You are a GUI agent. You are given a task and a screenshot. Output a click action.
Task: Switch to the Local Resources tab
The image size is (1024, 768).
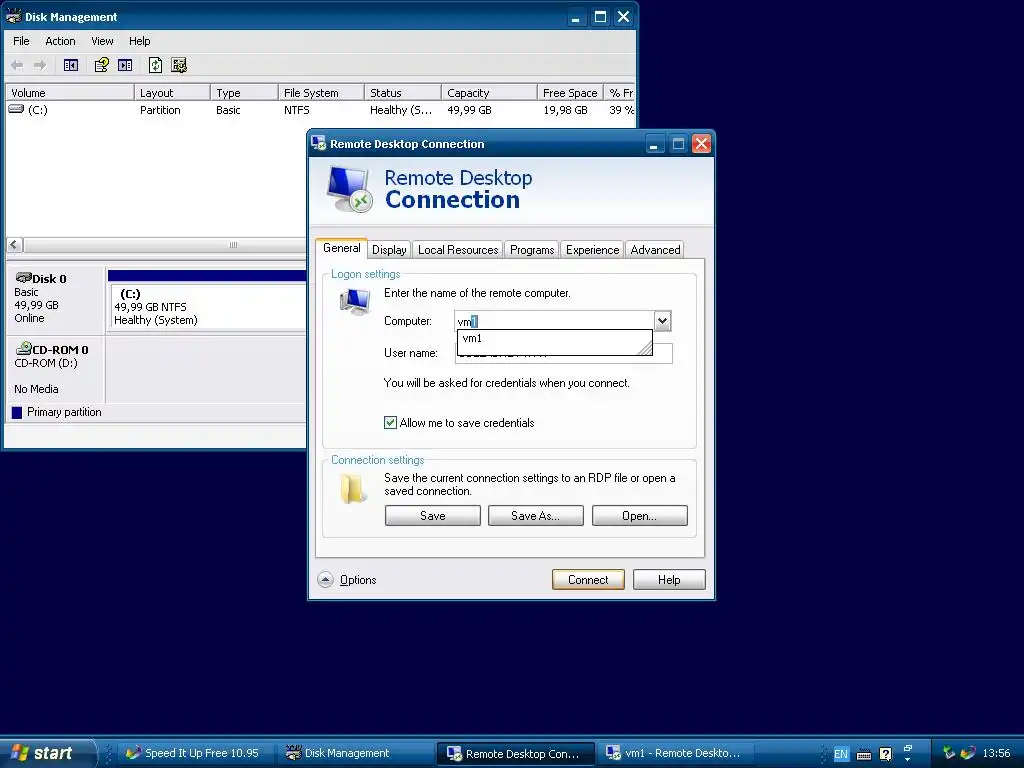(458, 249)
